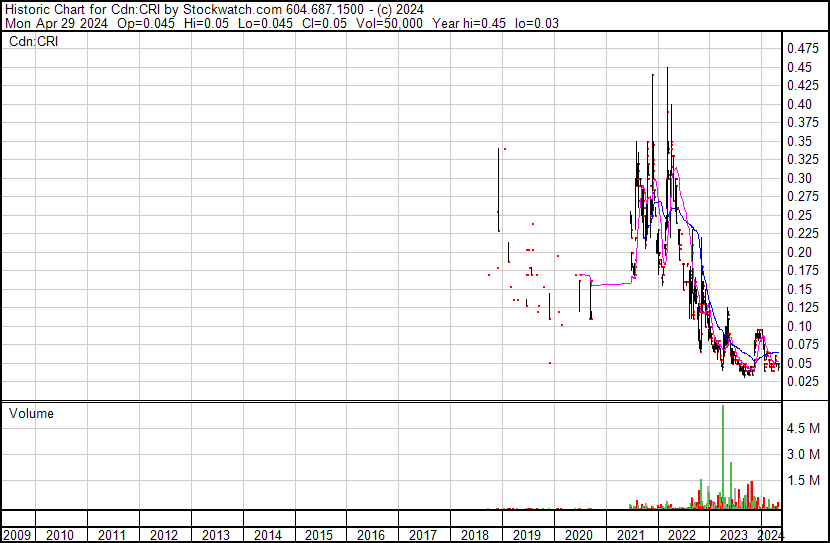
Task: Click the 2009 label at axis start
Action: point(18,535)
